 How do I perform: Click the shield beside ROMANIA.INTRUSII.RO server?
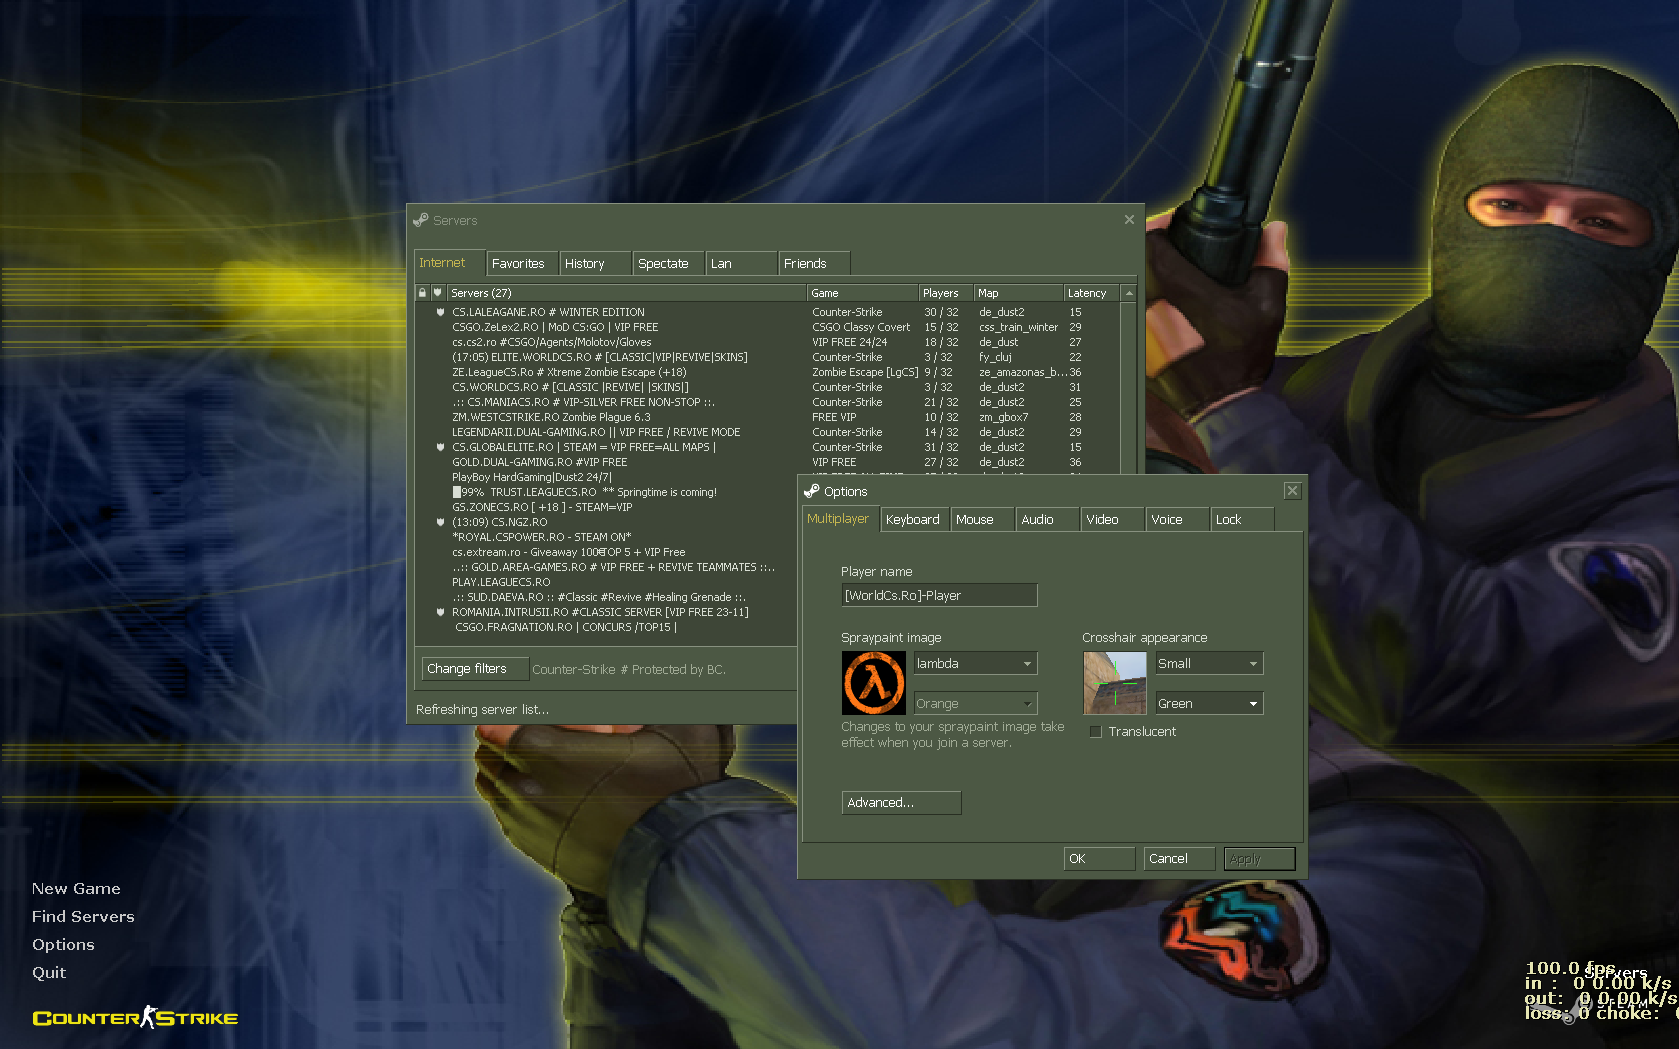tap(440, 611)
